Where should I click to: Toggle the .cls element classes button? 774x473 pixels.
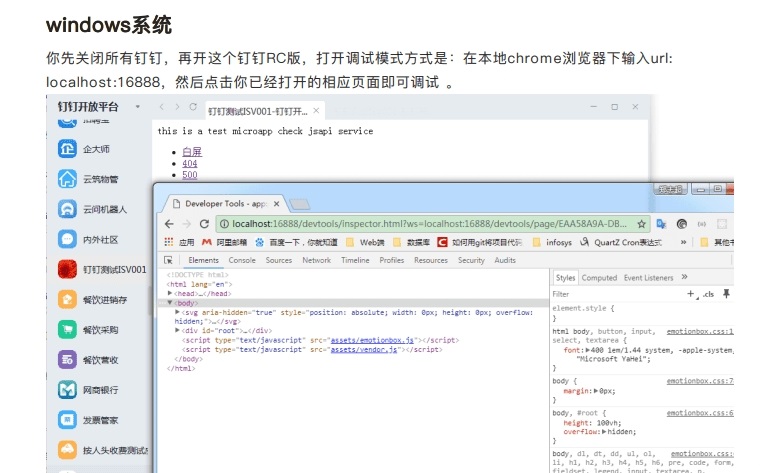(x=708, y=294)
